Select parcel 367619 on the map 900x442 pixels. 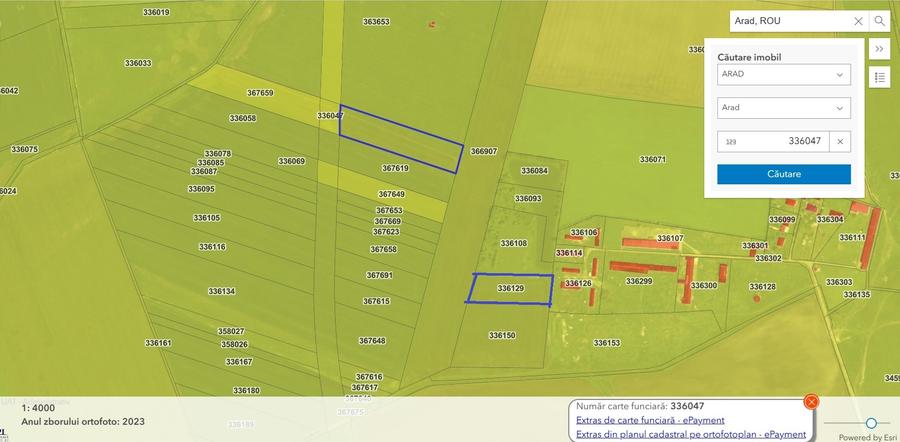tap(395, 169)
